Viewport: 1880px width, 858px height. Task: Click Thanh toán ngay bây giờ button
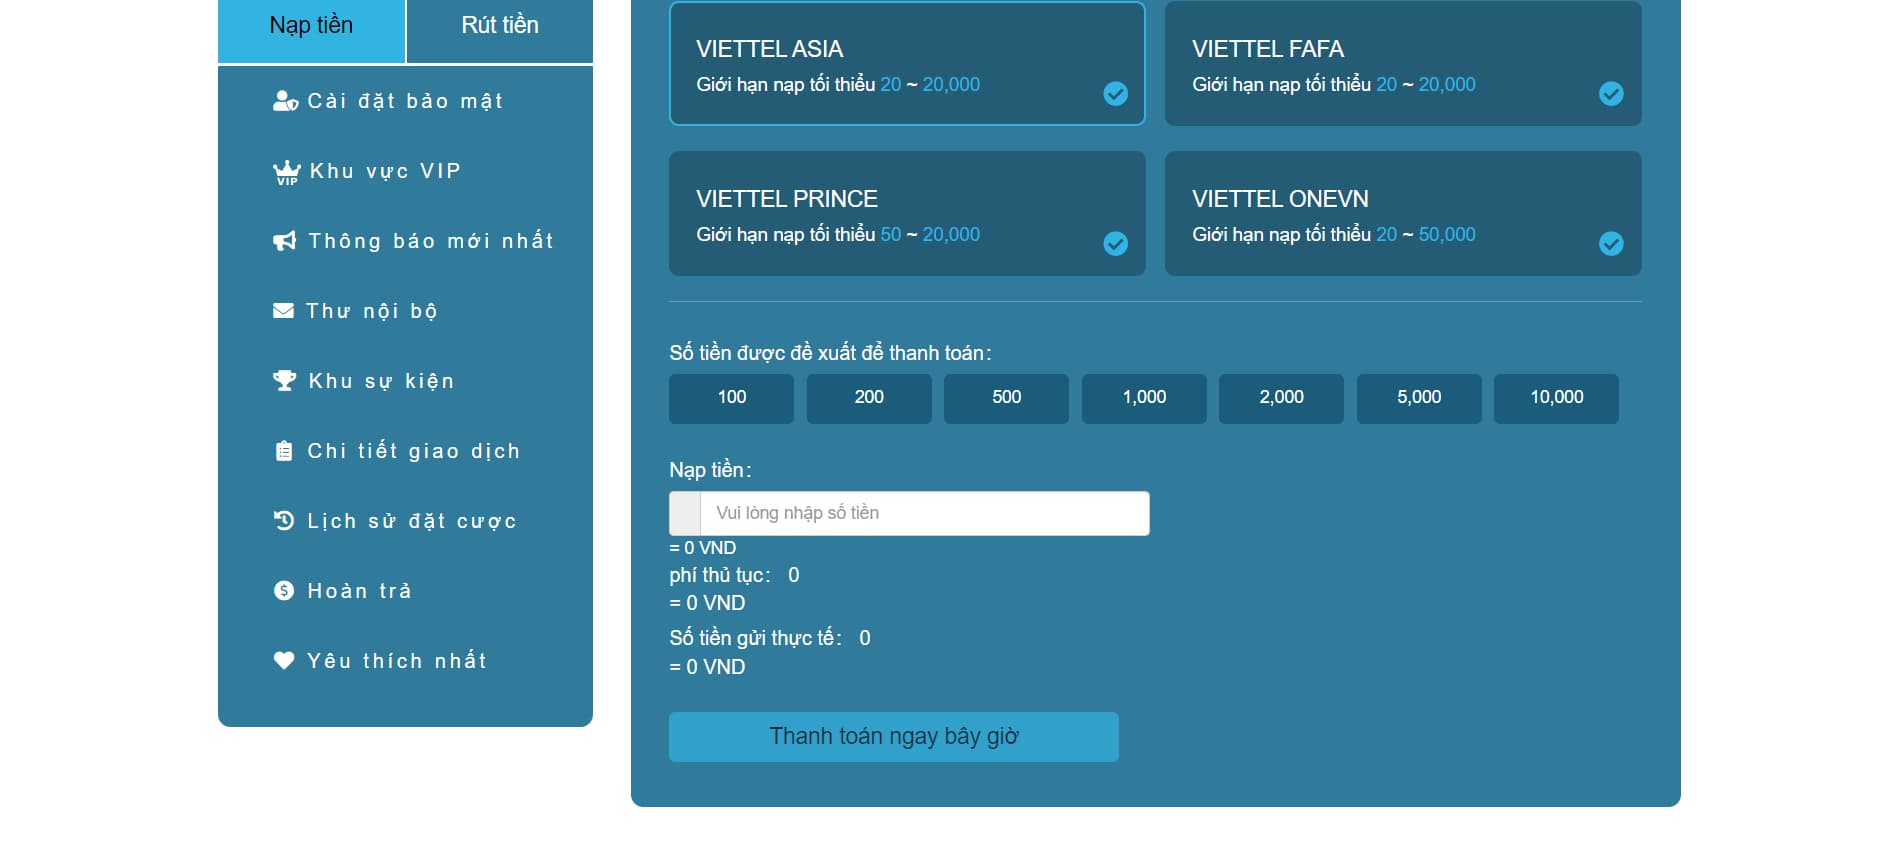click(894, 737)
